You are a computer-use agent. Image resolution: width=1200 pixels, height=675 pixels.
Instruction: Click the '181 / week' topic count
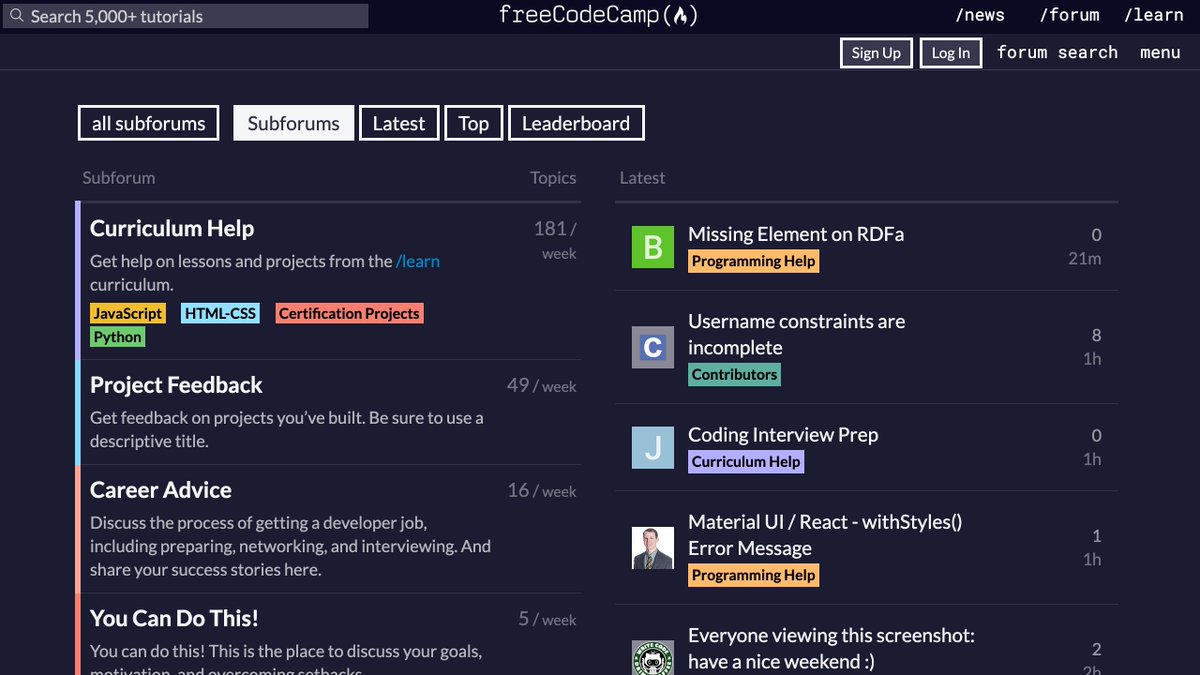coord(555,240)
